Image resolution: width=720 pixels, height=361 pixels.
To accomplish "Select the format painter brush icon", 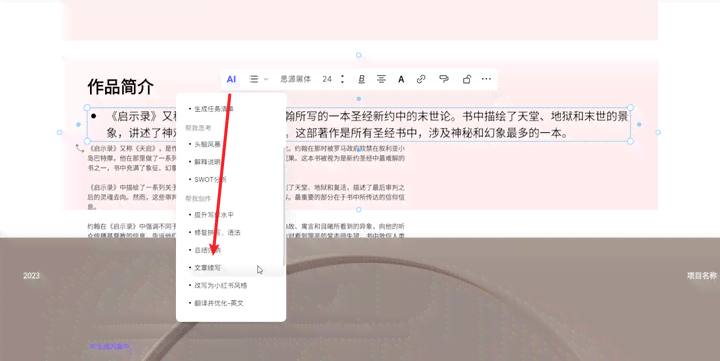I will click(444, 79).
